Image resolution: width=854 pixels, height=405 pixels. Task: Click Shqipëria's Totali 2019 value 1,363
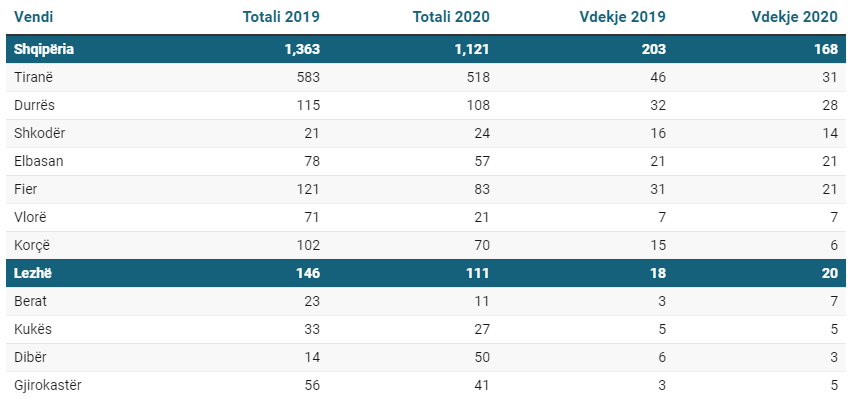click(x=301, y=48)
